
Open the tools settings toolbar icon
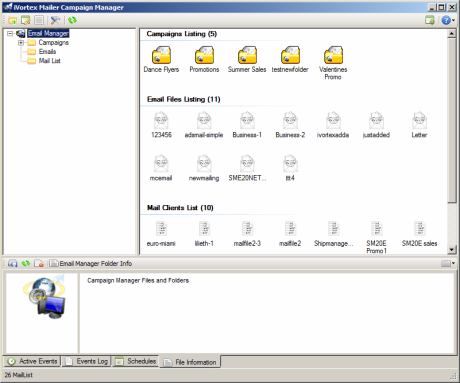click(x=55, y=20)
